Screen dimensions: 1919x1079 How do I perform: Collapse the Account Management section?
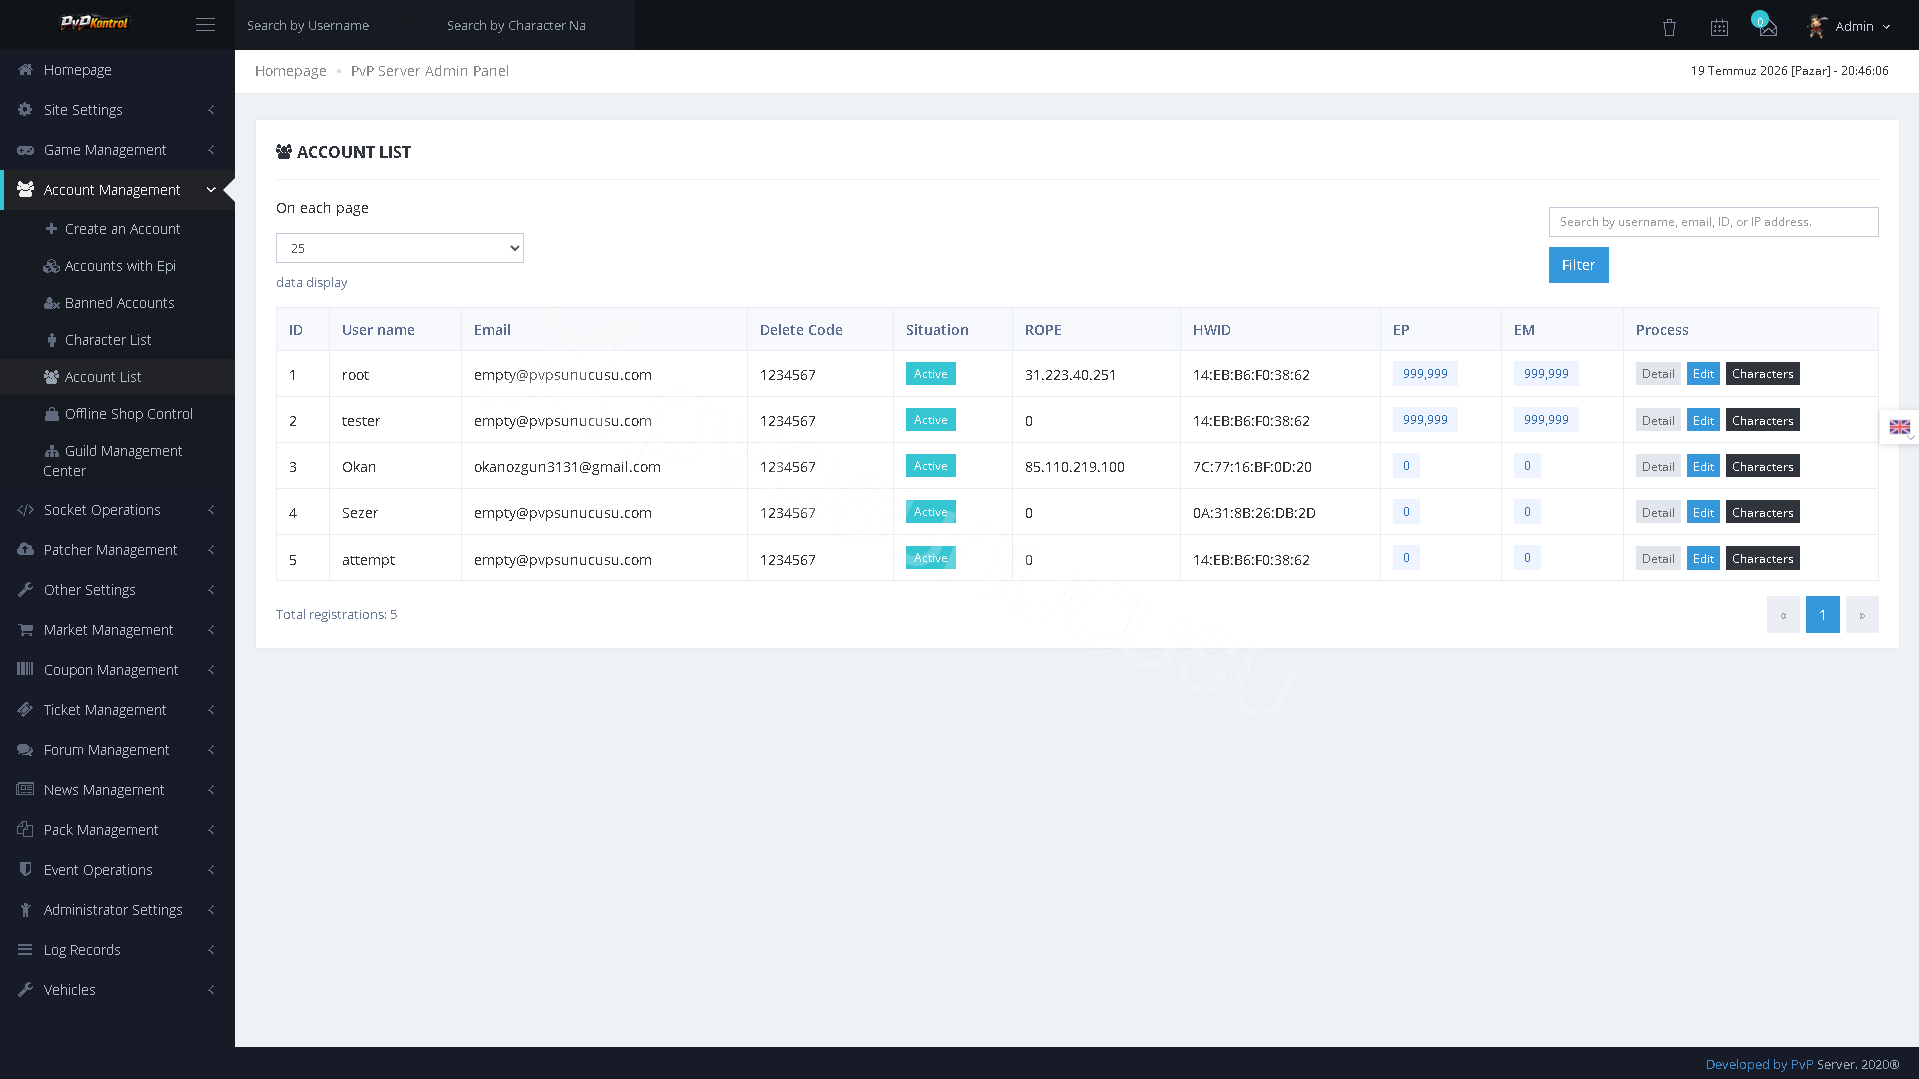117,190
